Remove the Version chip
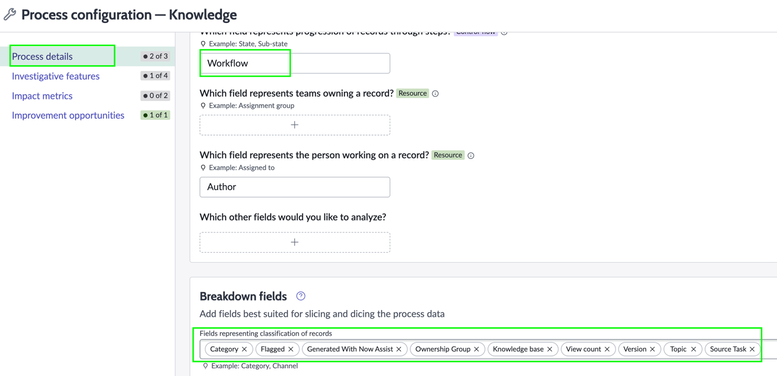 coord(653,349)
